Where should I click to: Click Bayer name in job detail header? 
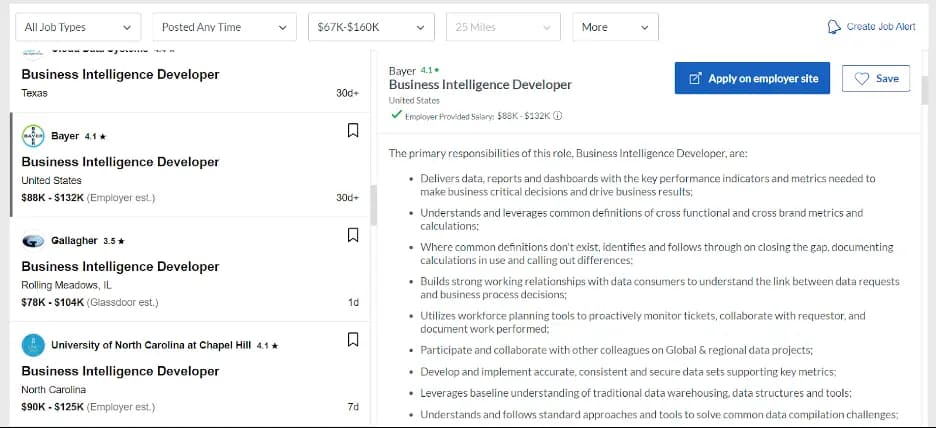402,71
